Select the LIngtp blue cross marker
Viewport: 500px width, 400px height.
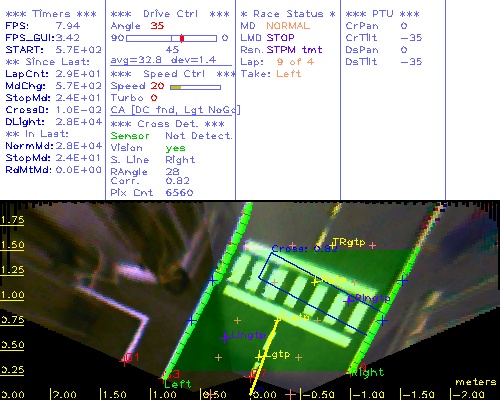coord(226,337)
